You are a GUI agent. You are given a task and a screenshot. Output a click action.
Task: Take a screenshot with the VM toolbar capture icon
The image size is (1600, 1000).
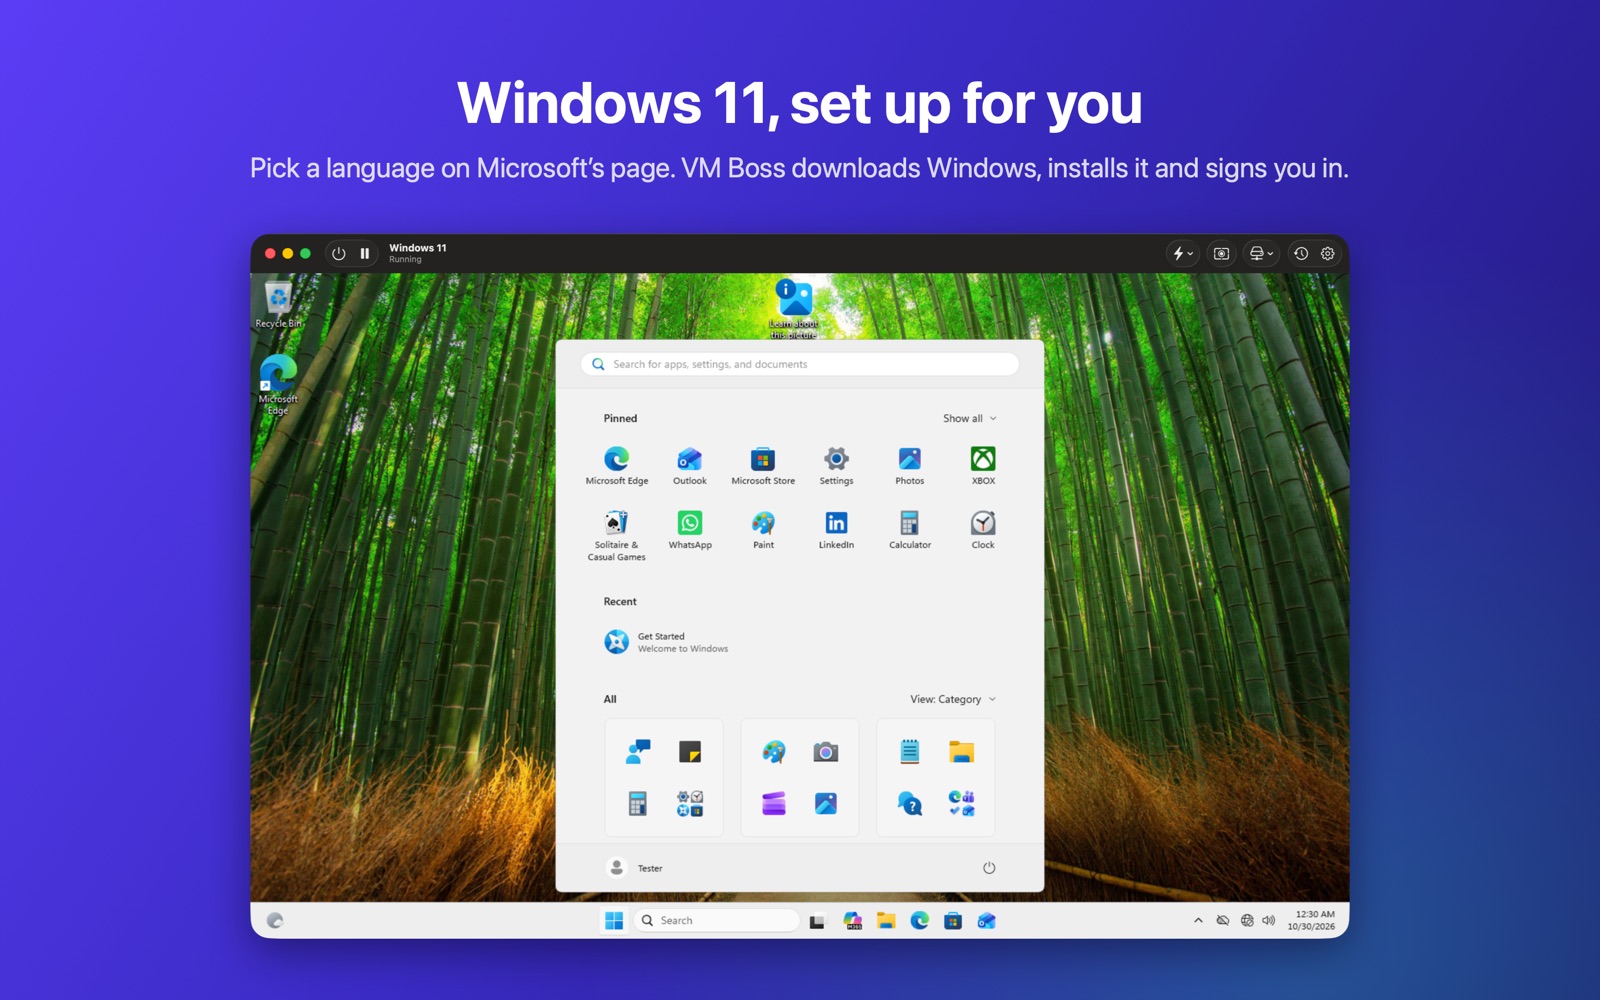(x=1221, y=254)
